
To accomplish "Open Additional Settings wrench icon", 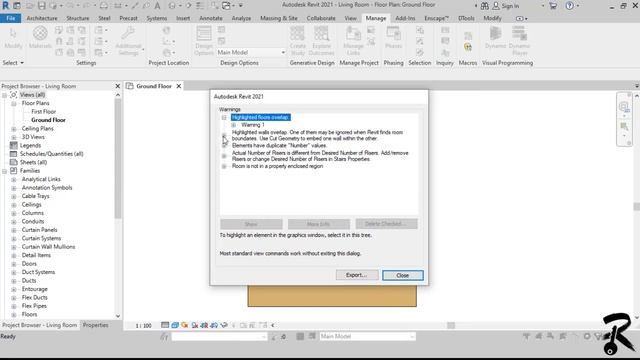I will (x=128, y=33).
